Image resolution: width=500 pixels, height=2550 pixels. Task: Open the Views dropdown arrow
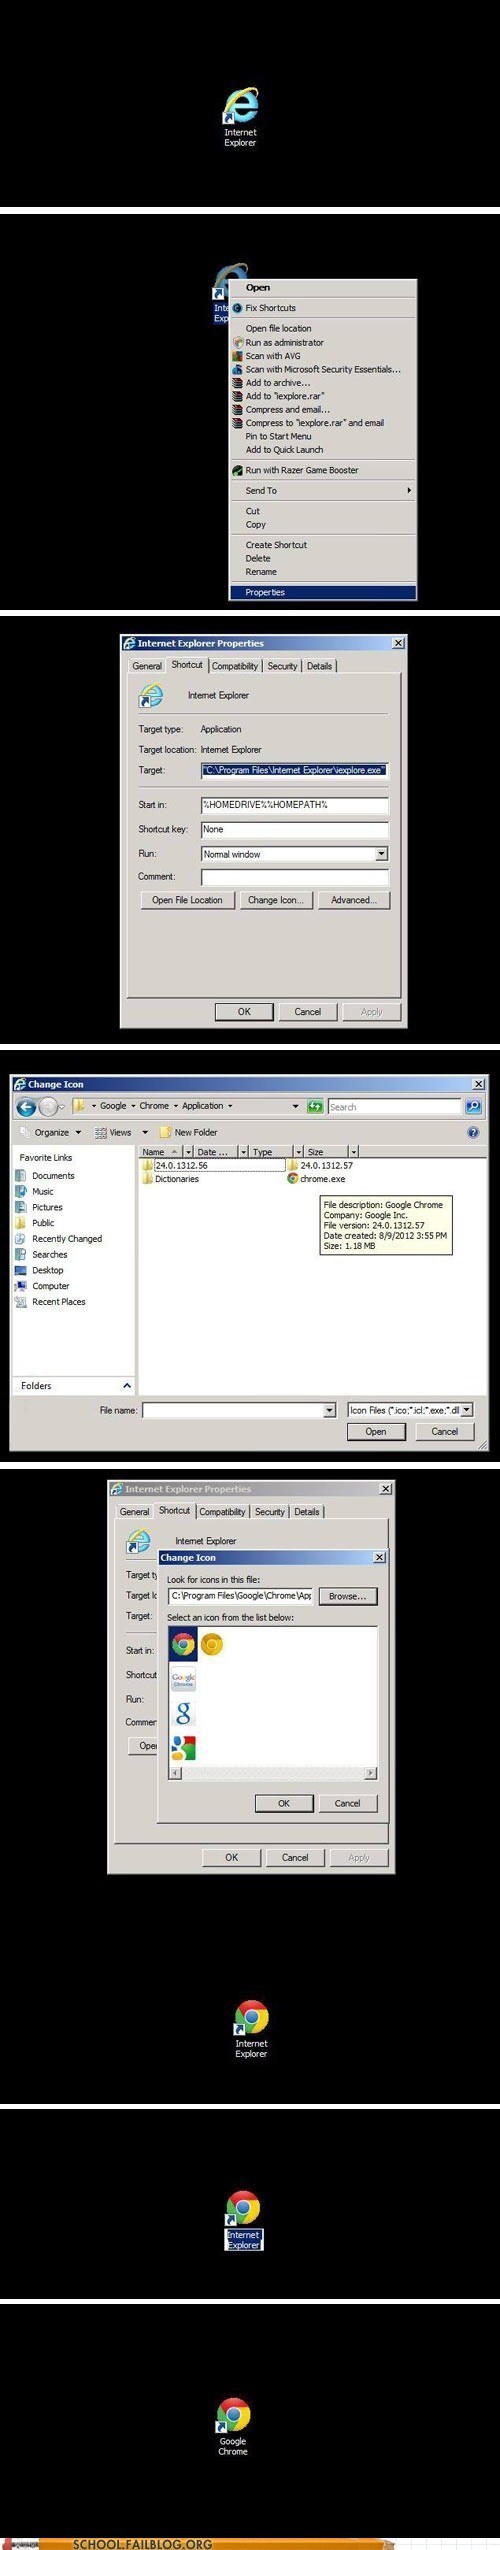[145, 1132]
